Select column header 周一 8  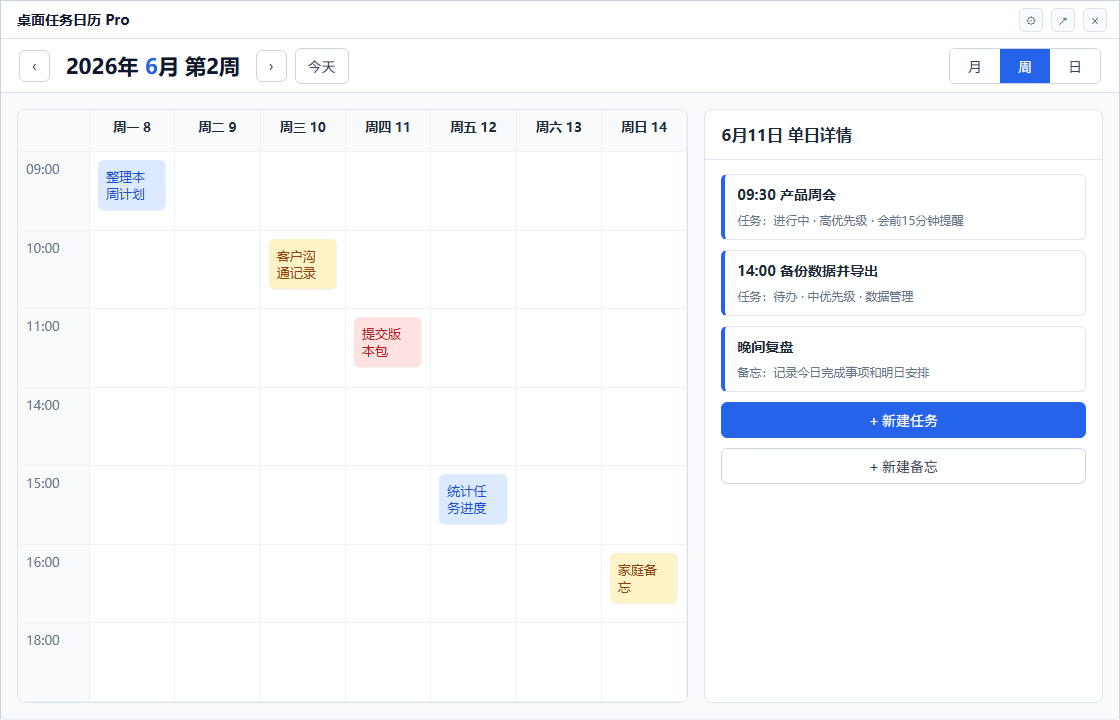click(x=132, y=127)
